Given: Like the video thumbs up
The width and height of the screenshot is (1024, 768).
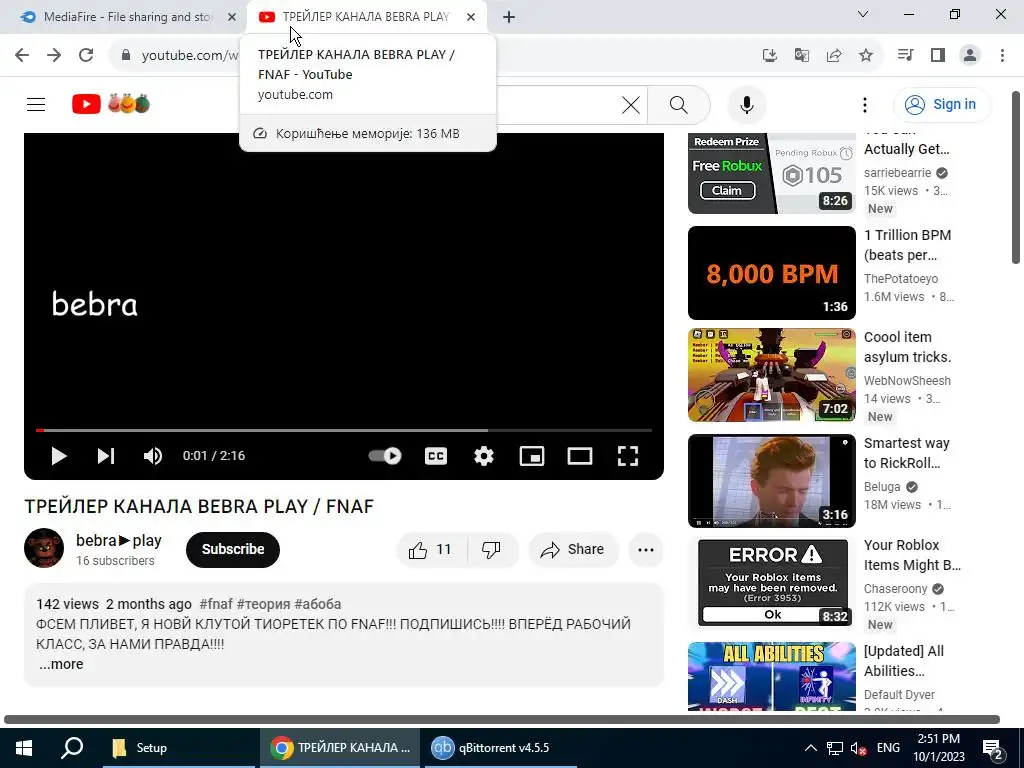Looking at the screenshot, I should [x=430, y=550].
